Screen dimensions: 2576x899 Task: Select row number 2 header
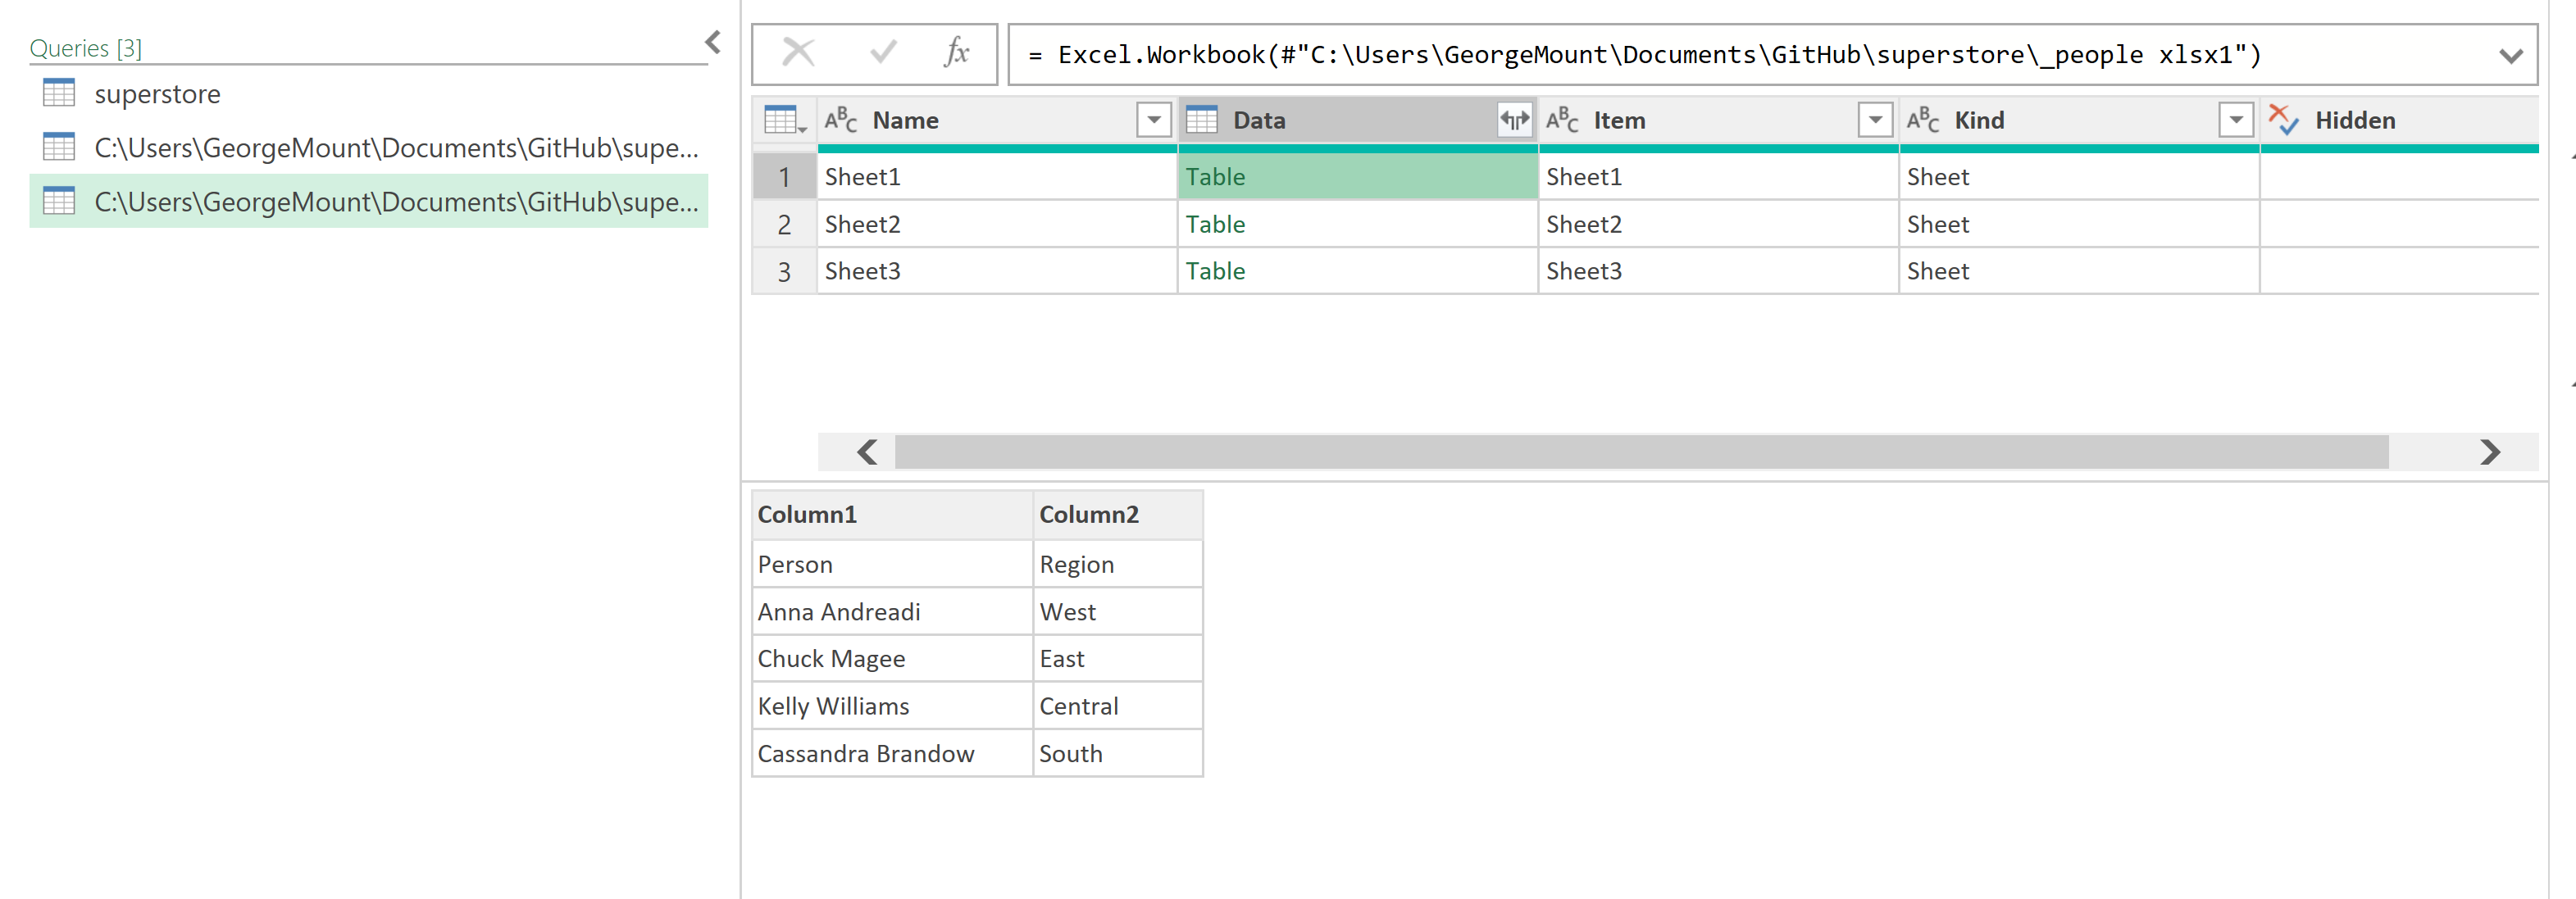click(784, 224)
